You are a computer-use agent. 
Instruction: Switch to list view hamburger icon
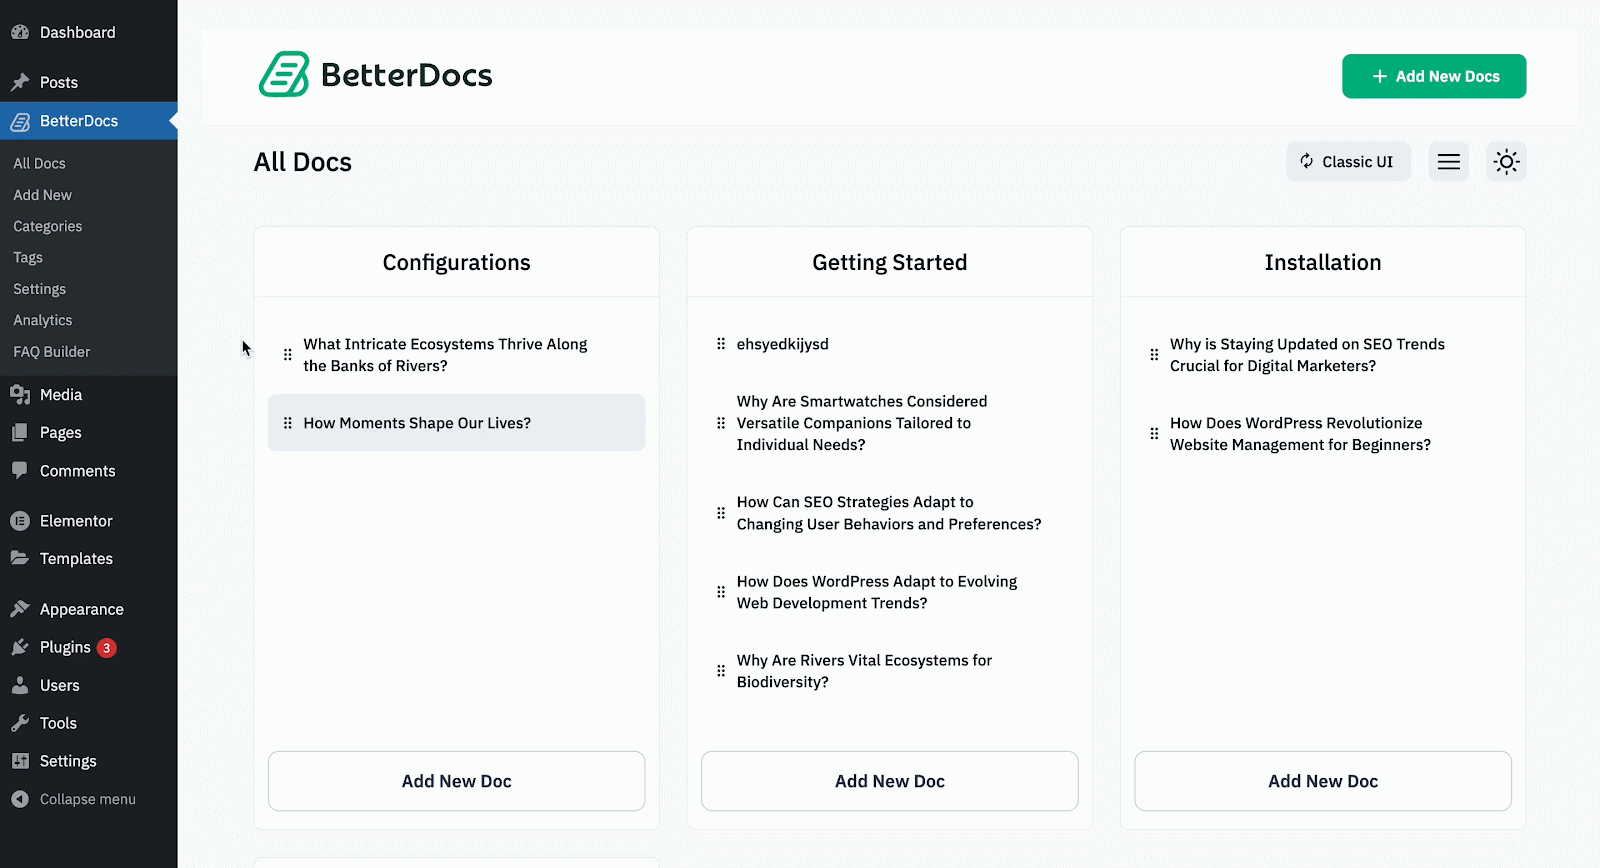[1449, 162]
